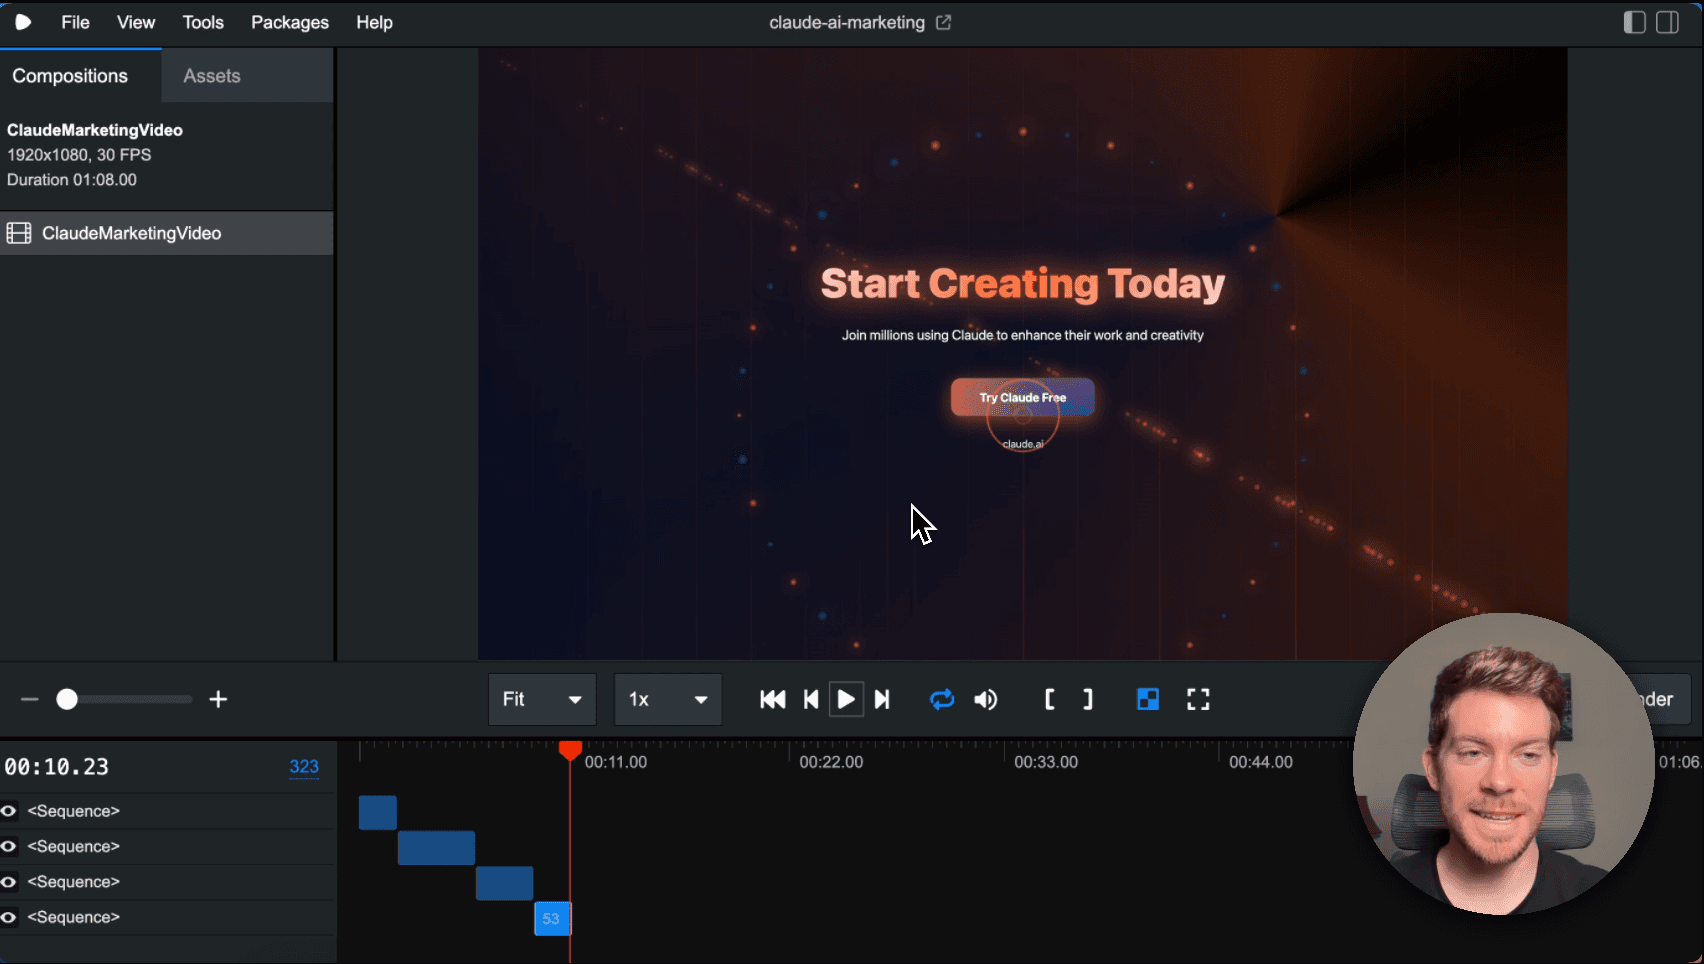
Task: Jump to the beginning of the video
Action: 772,699
